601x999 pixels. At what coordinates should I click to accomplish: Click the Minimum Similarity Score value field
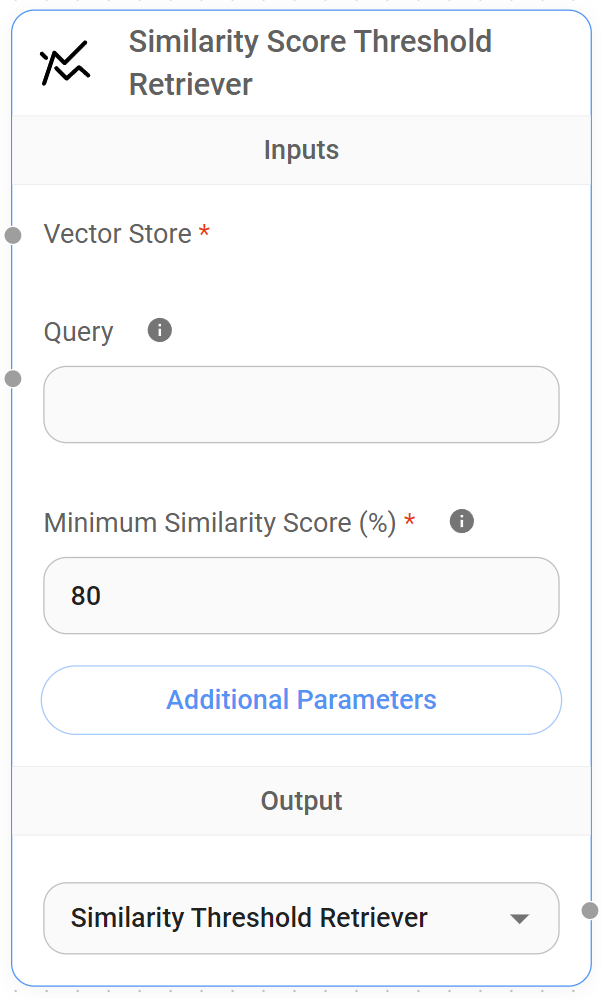click(301, 595)
